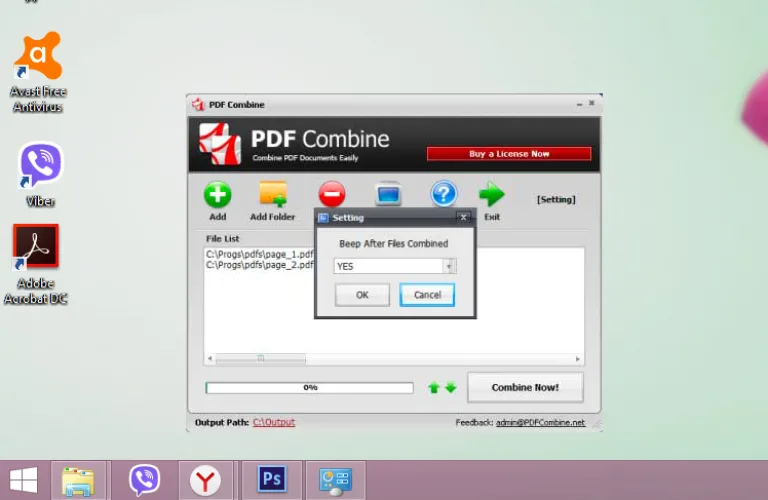Move file down with green down arrow

451,388
